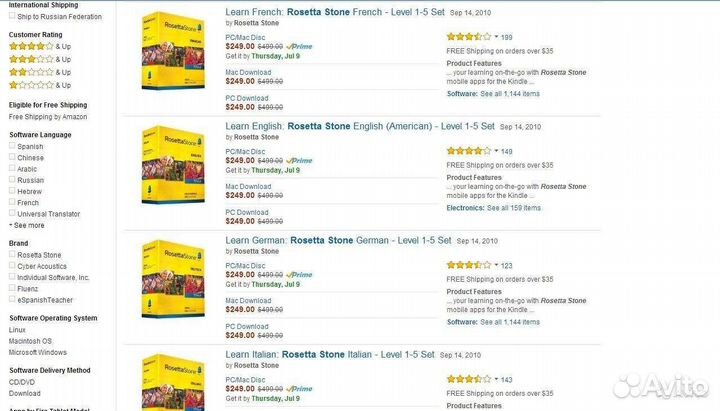Enable the Ship to Russian Federation checkbox

(x=12, y=17)
